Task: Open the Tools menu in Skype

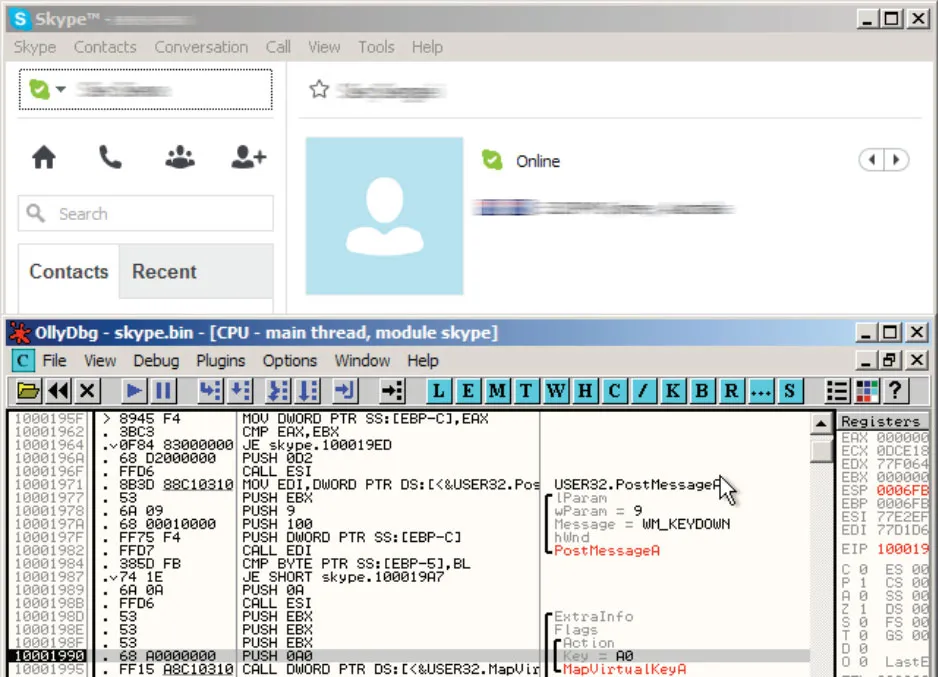Action: coord(376,47)
